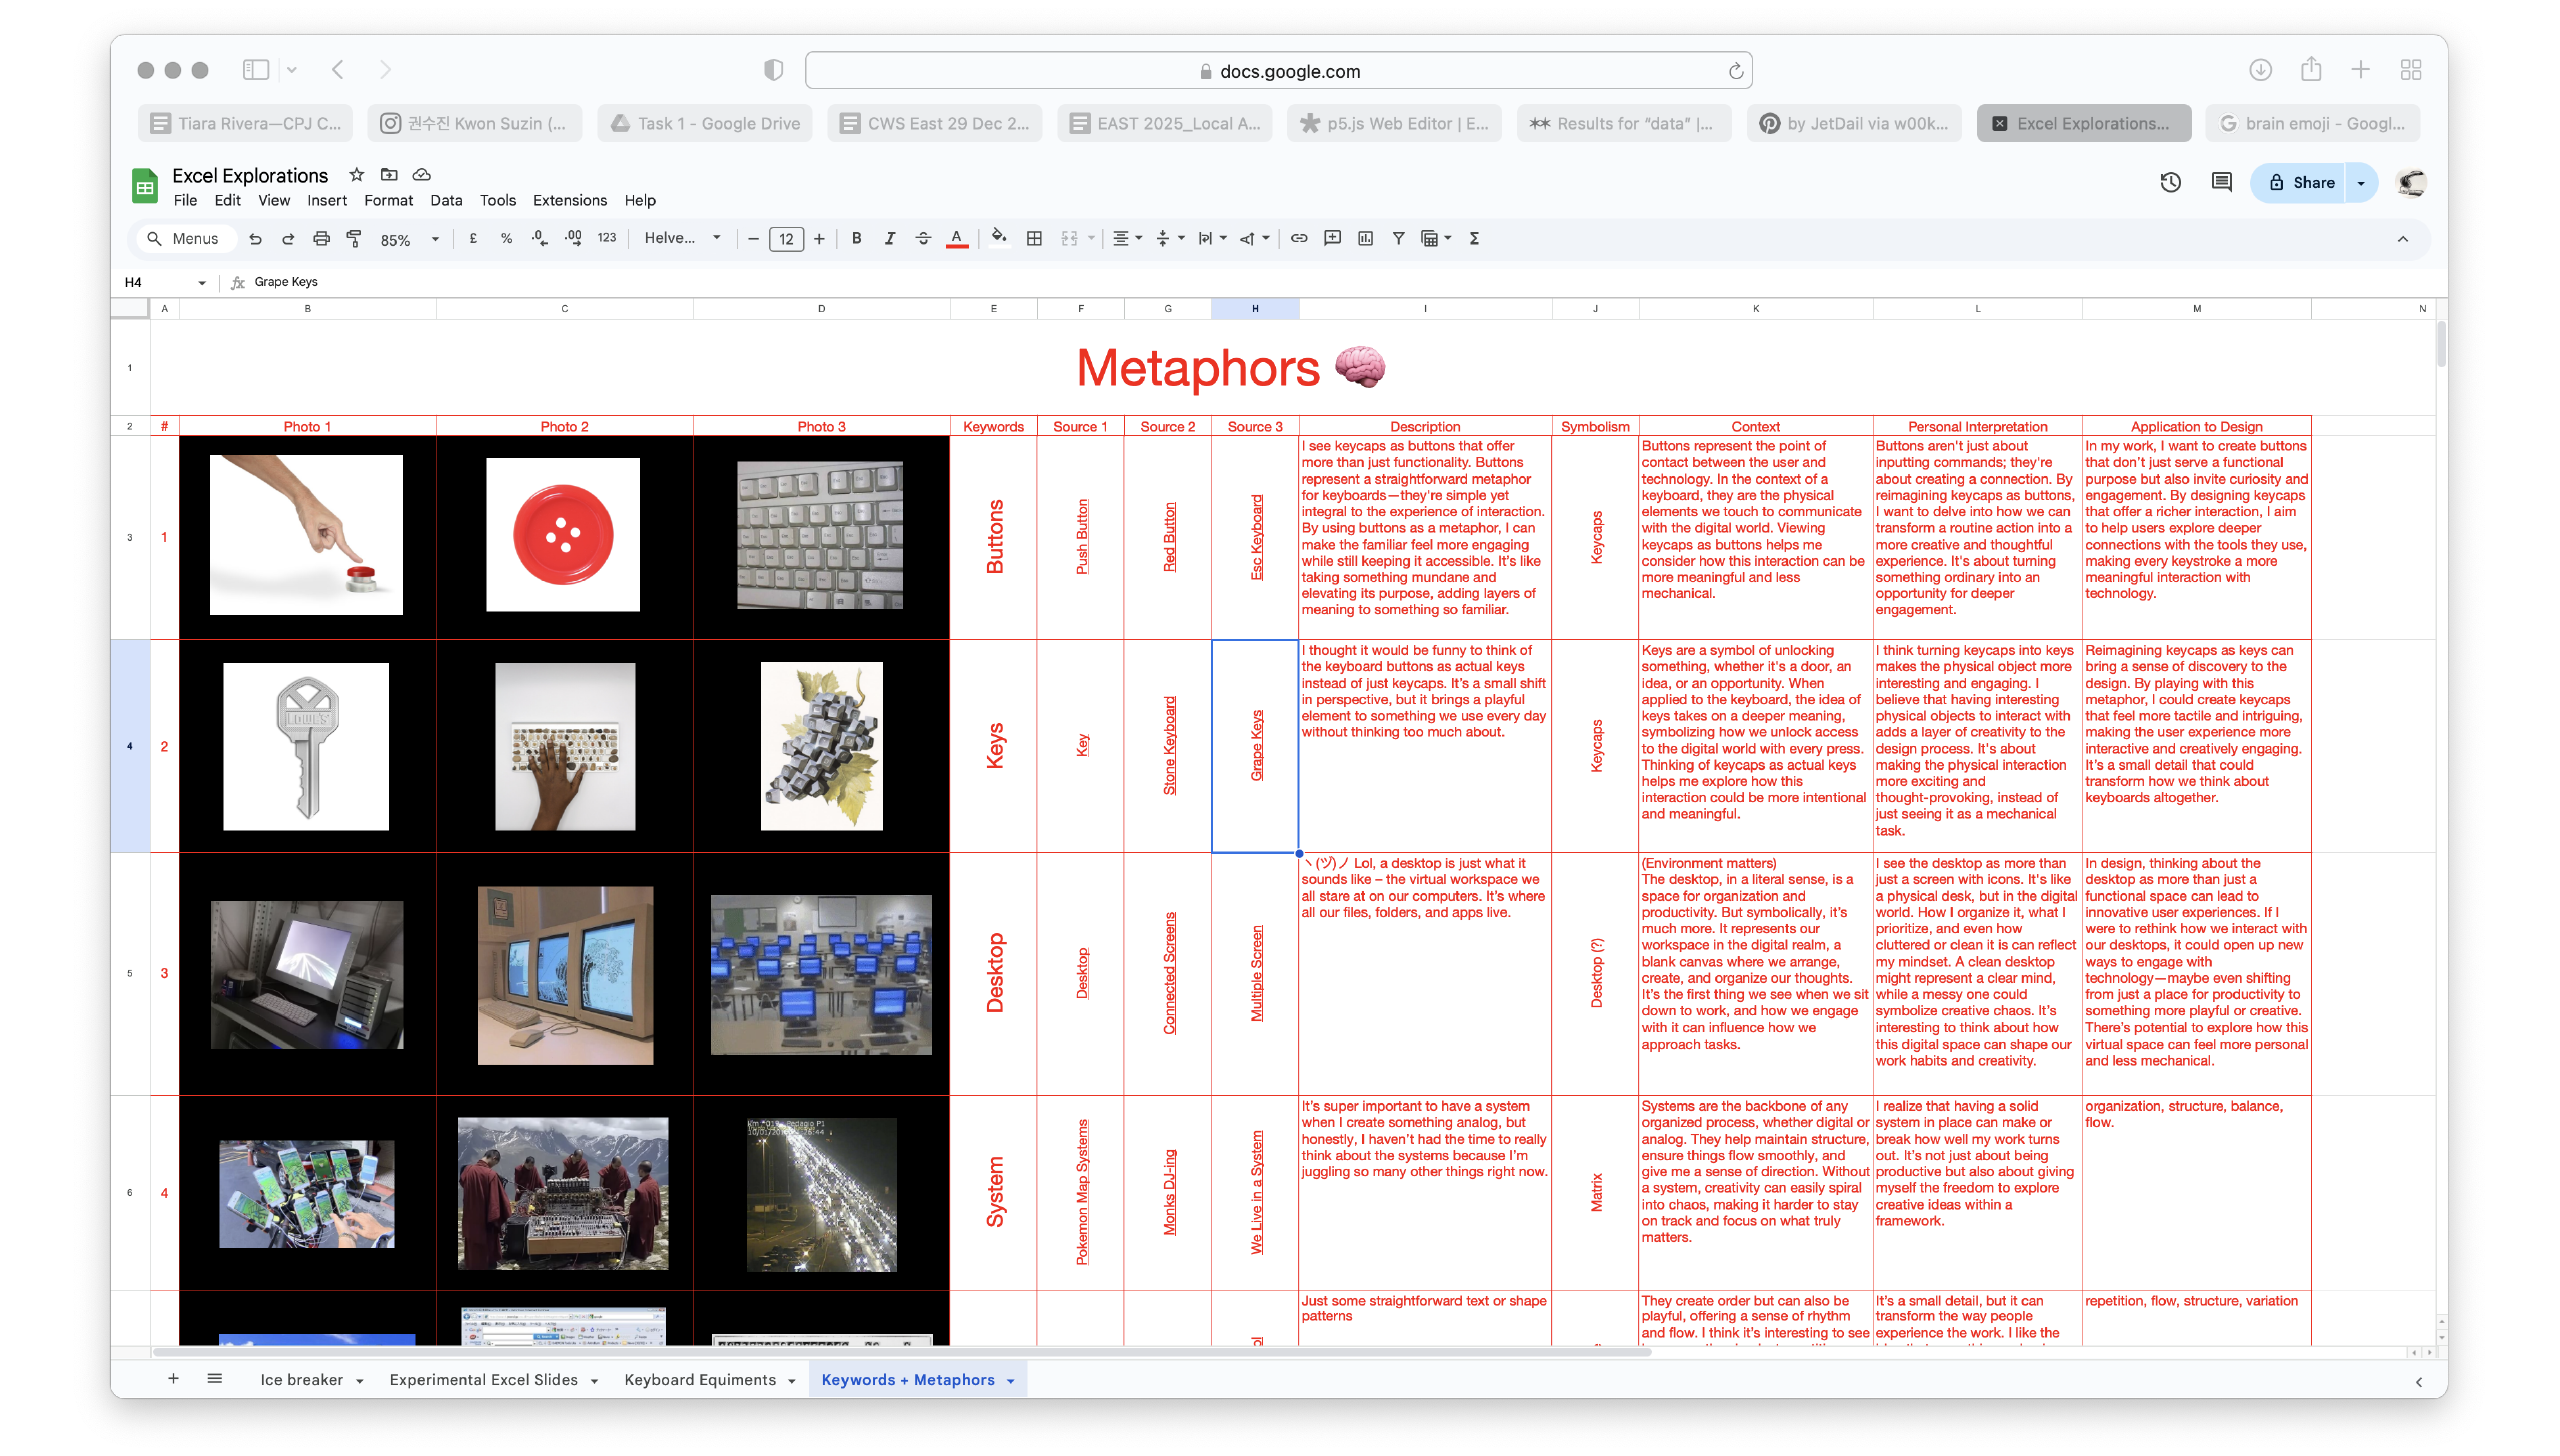Click the font size field
The image size is (2560, 1456).
click(786, 239)
